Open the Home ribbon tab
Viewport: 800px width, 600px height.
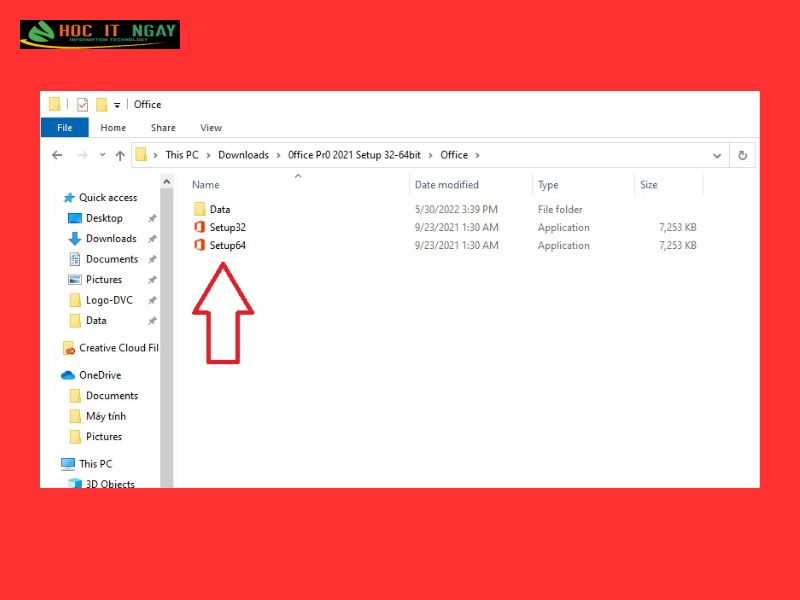click(113, 128)
